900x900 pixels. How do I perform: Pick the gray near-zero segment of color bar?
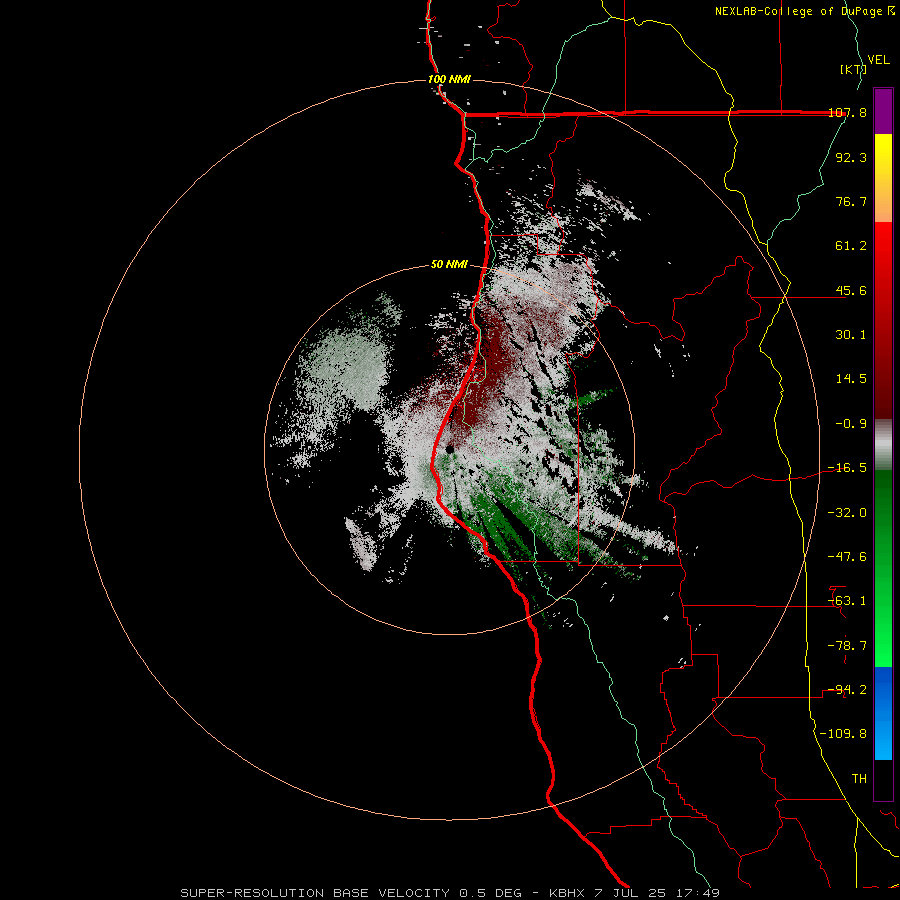pyautogui.click(x=883, y=445)
